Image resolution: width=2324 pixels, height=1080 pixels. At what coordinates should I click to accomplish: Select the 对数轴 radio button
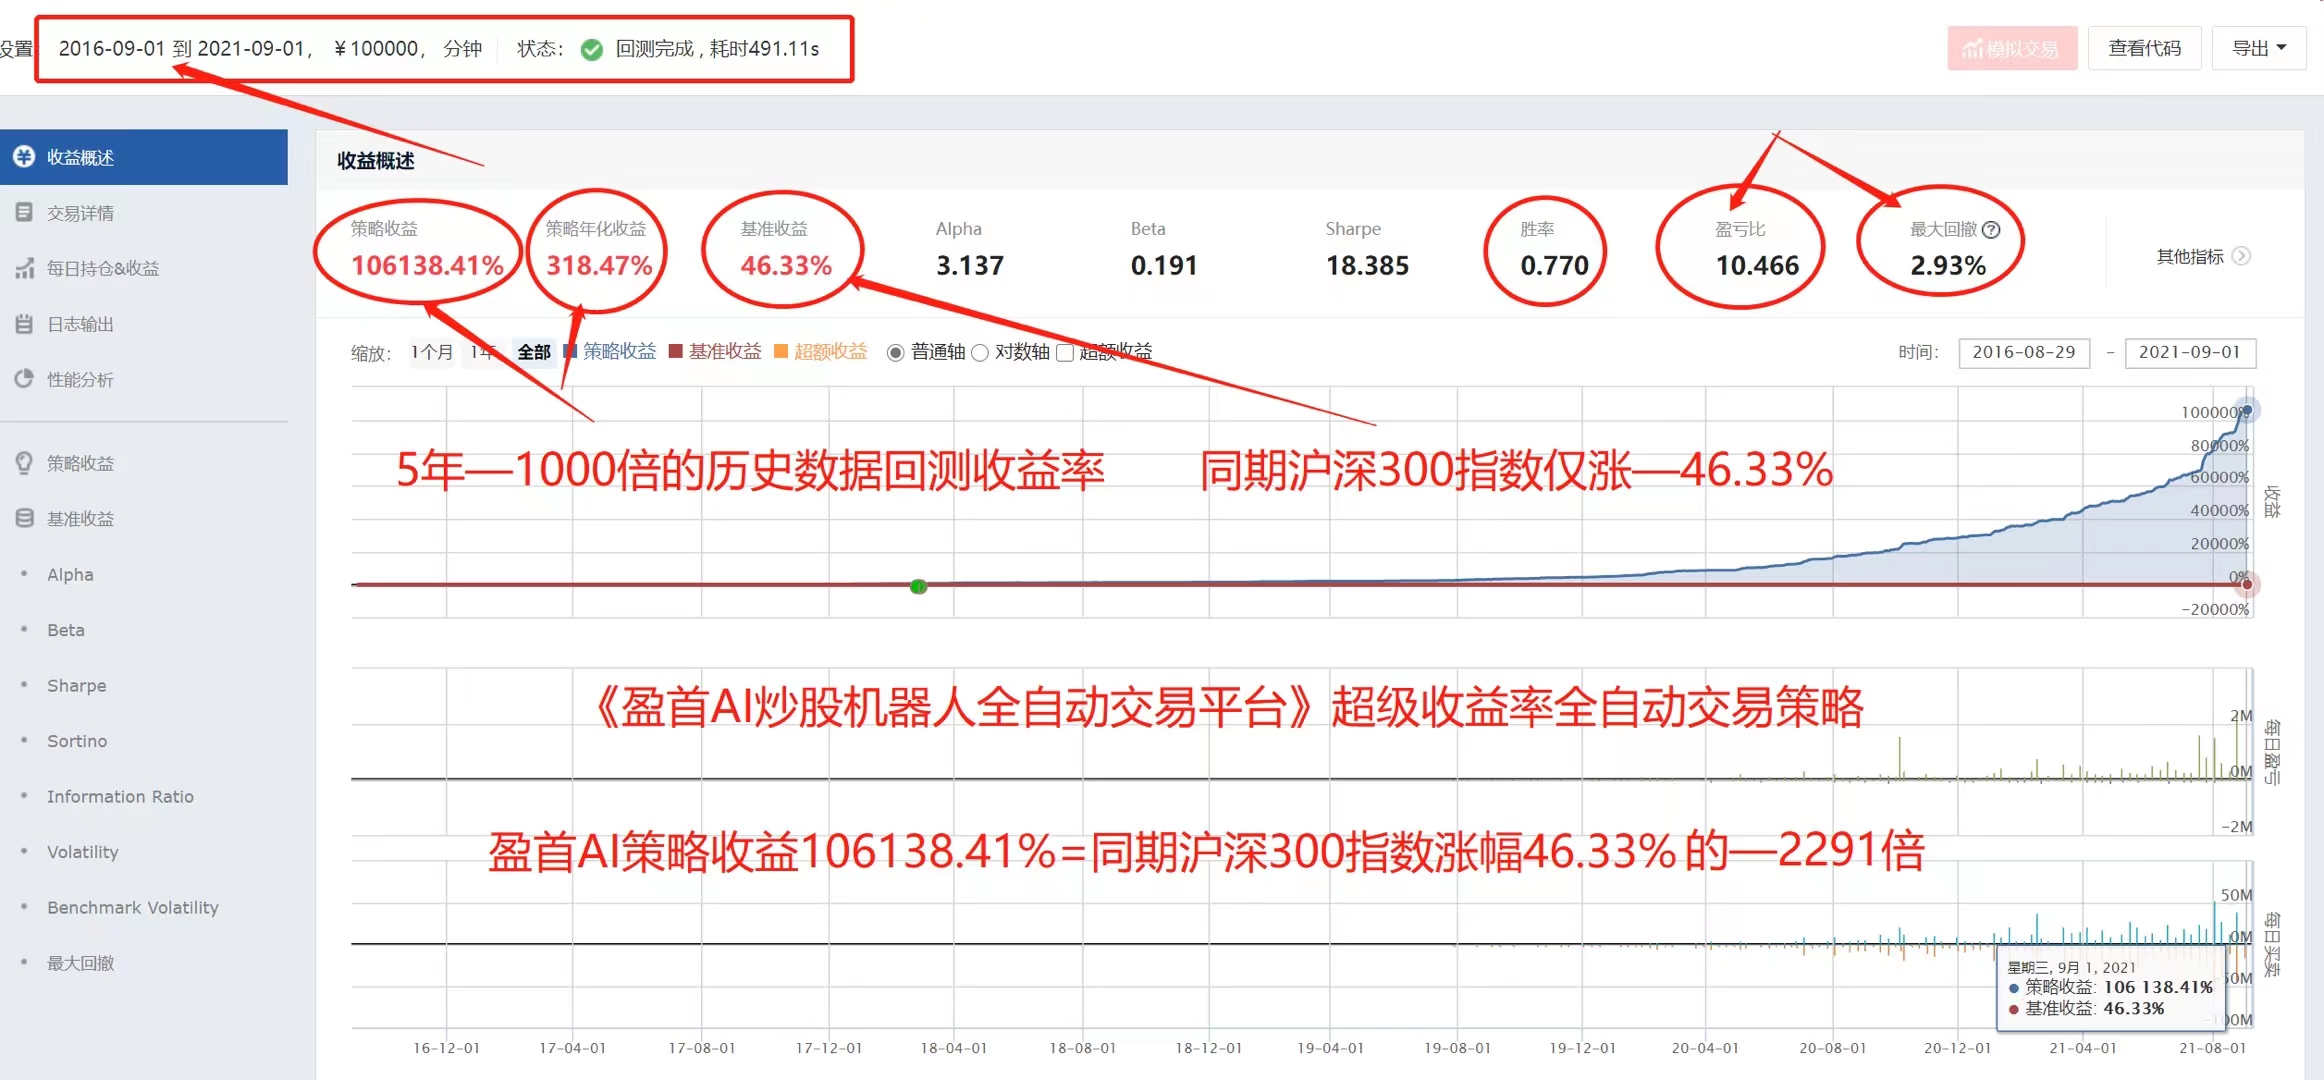point(980,352)
